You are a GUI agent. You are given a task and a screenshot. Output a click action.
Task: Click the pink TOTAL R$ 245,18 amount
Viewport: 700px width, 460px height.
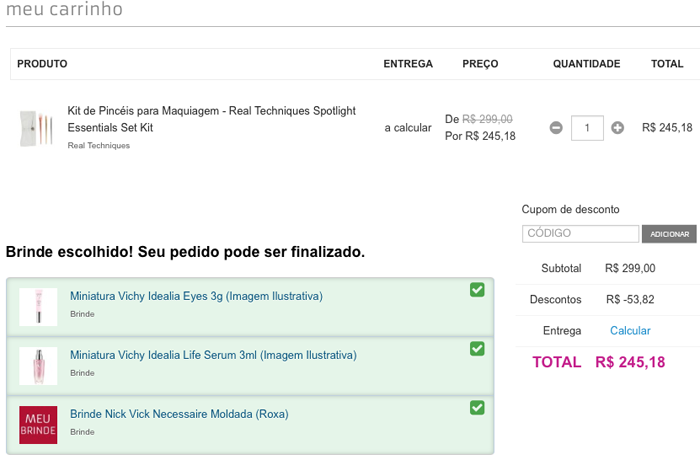(630, 362)
